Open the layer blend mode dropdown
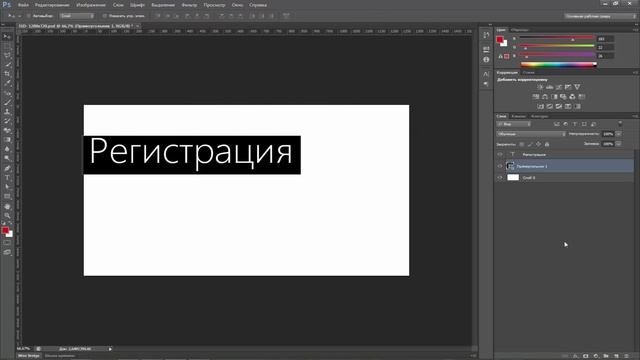Image resolution: width=640 pixels, height=360 pixels. (531, 134)
